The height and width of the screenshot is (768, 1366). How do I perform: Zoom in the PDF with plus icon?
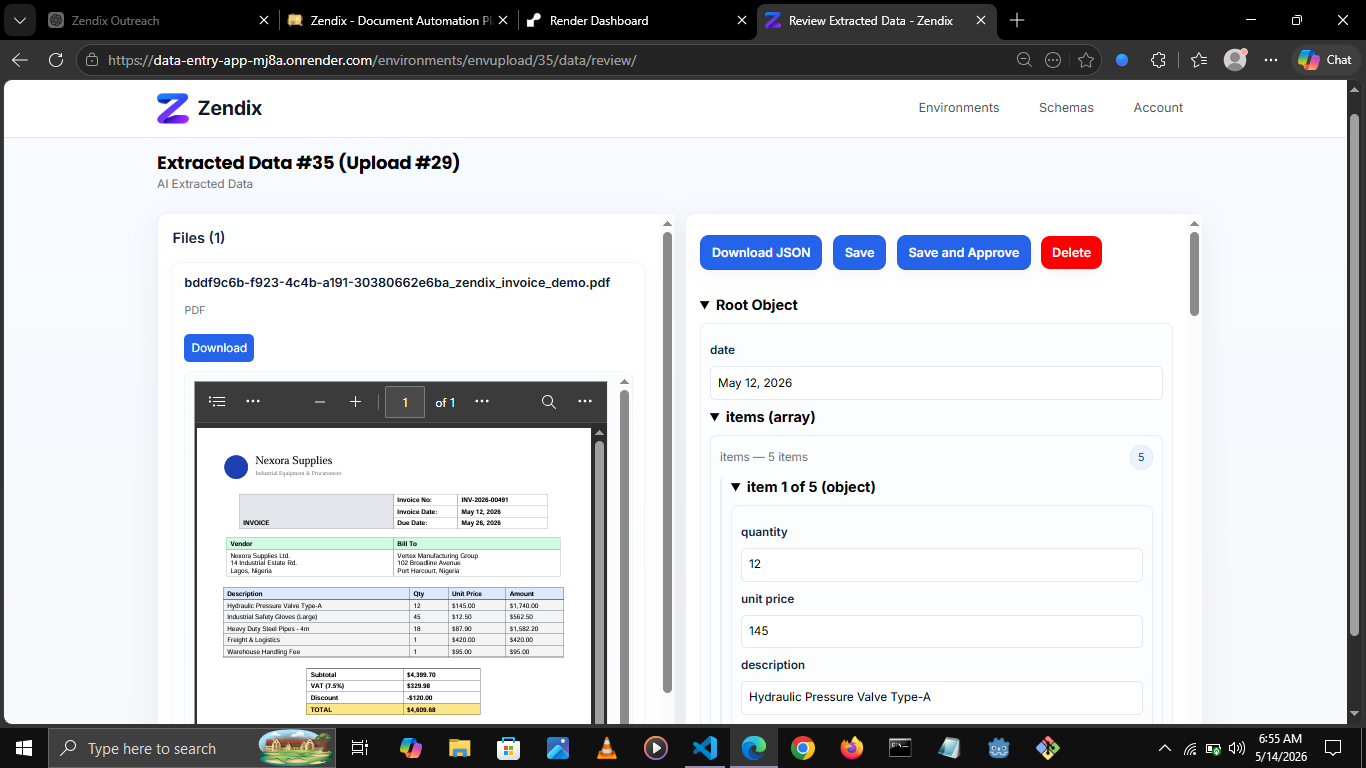[x=355, y=402]
